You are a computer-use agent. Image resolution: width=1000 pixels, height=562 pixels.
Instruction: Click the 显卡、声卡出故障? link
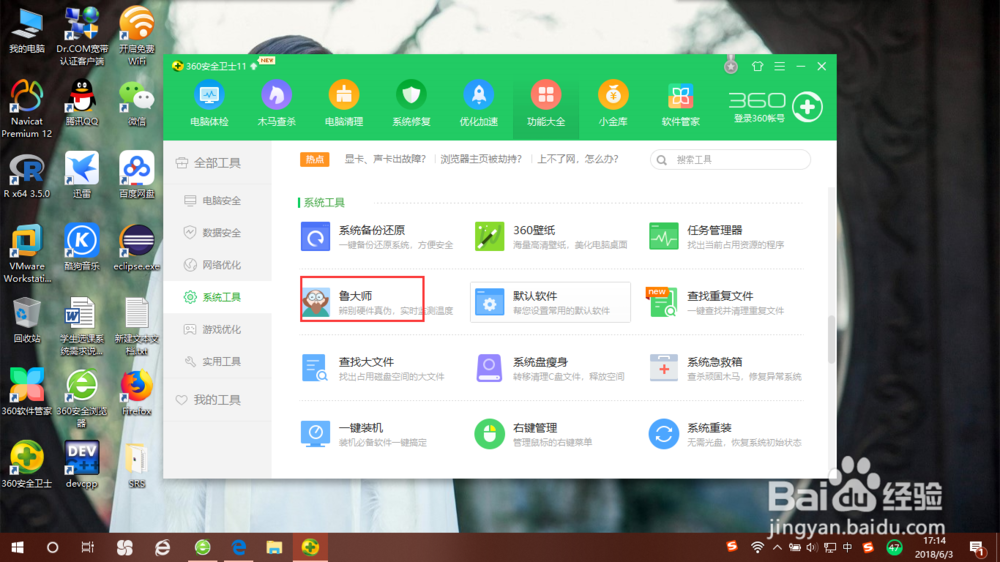pyautogui.click(x=385, y=159)
